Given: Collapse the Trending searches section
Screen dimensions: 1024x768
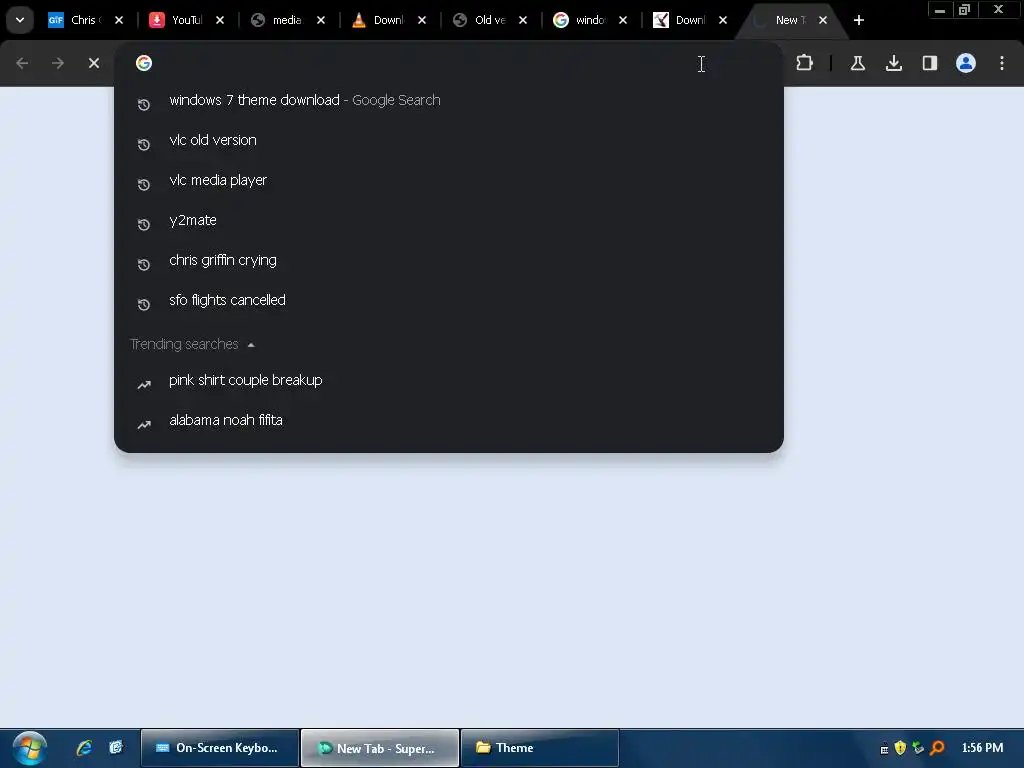Looking at the screenshot, I should (x=251, y=345).
